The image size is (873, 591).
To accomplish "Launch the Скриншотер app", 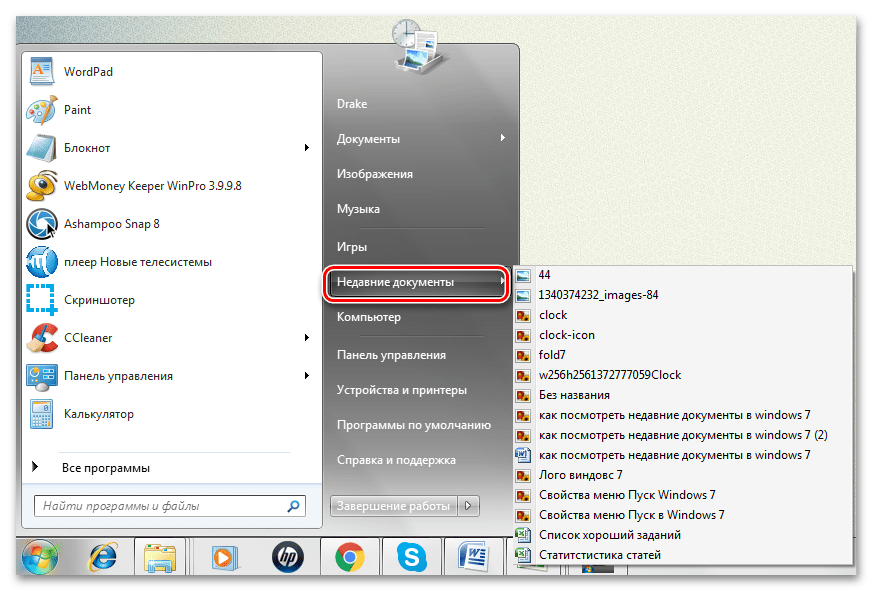I will click(x=98, y=300).
